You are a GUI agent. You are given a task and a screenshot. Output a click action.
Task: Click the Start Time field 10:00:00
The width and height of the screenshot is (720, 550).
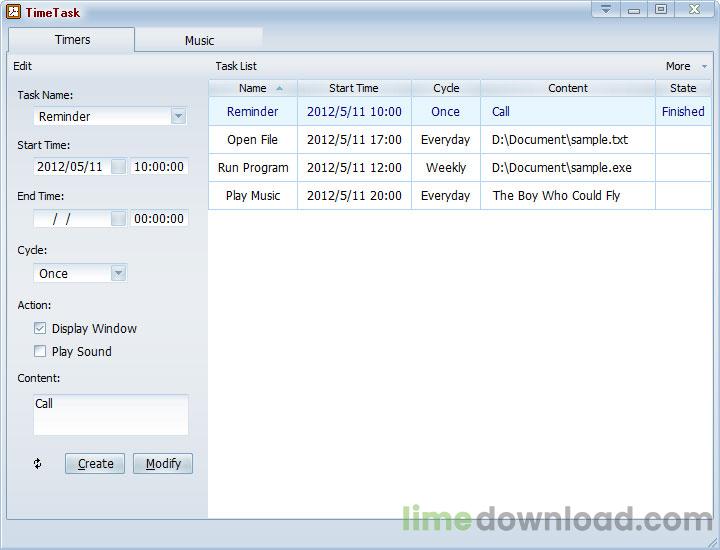[x=159, y=167]
